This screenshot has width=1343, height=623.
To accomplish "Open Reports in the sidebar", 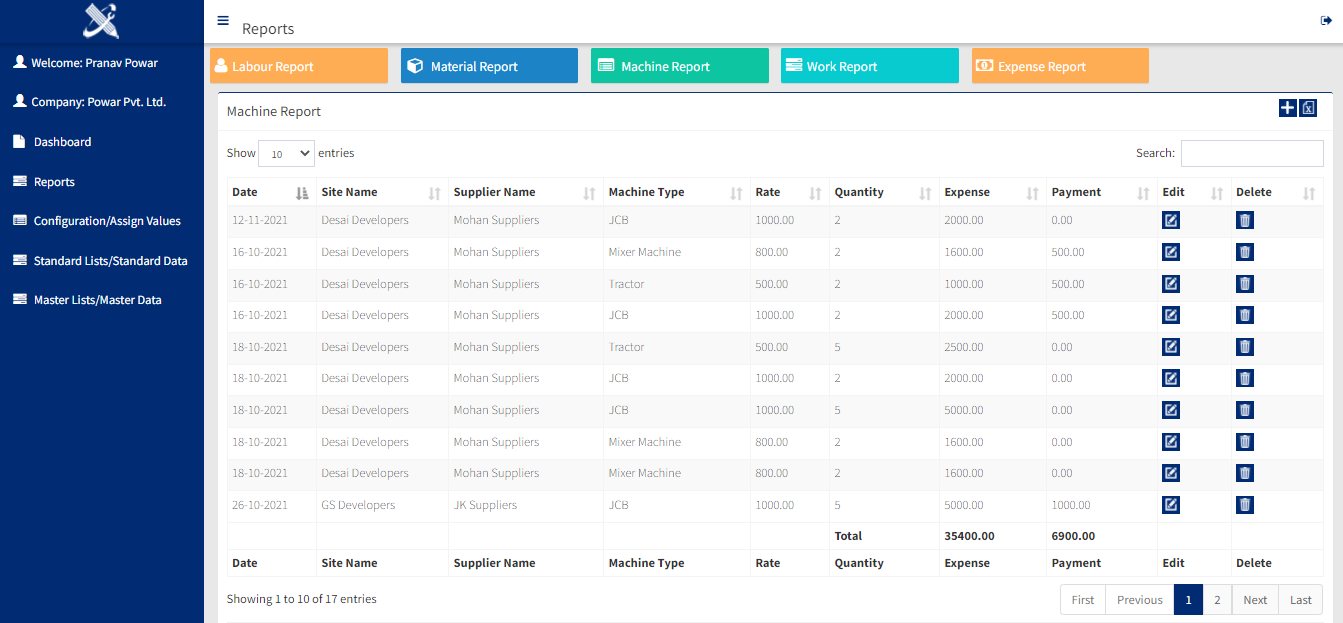I will pyautogui.click(x=54, y=182).
